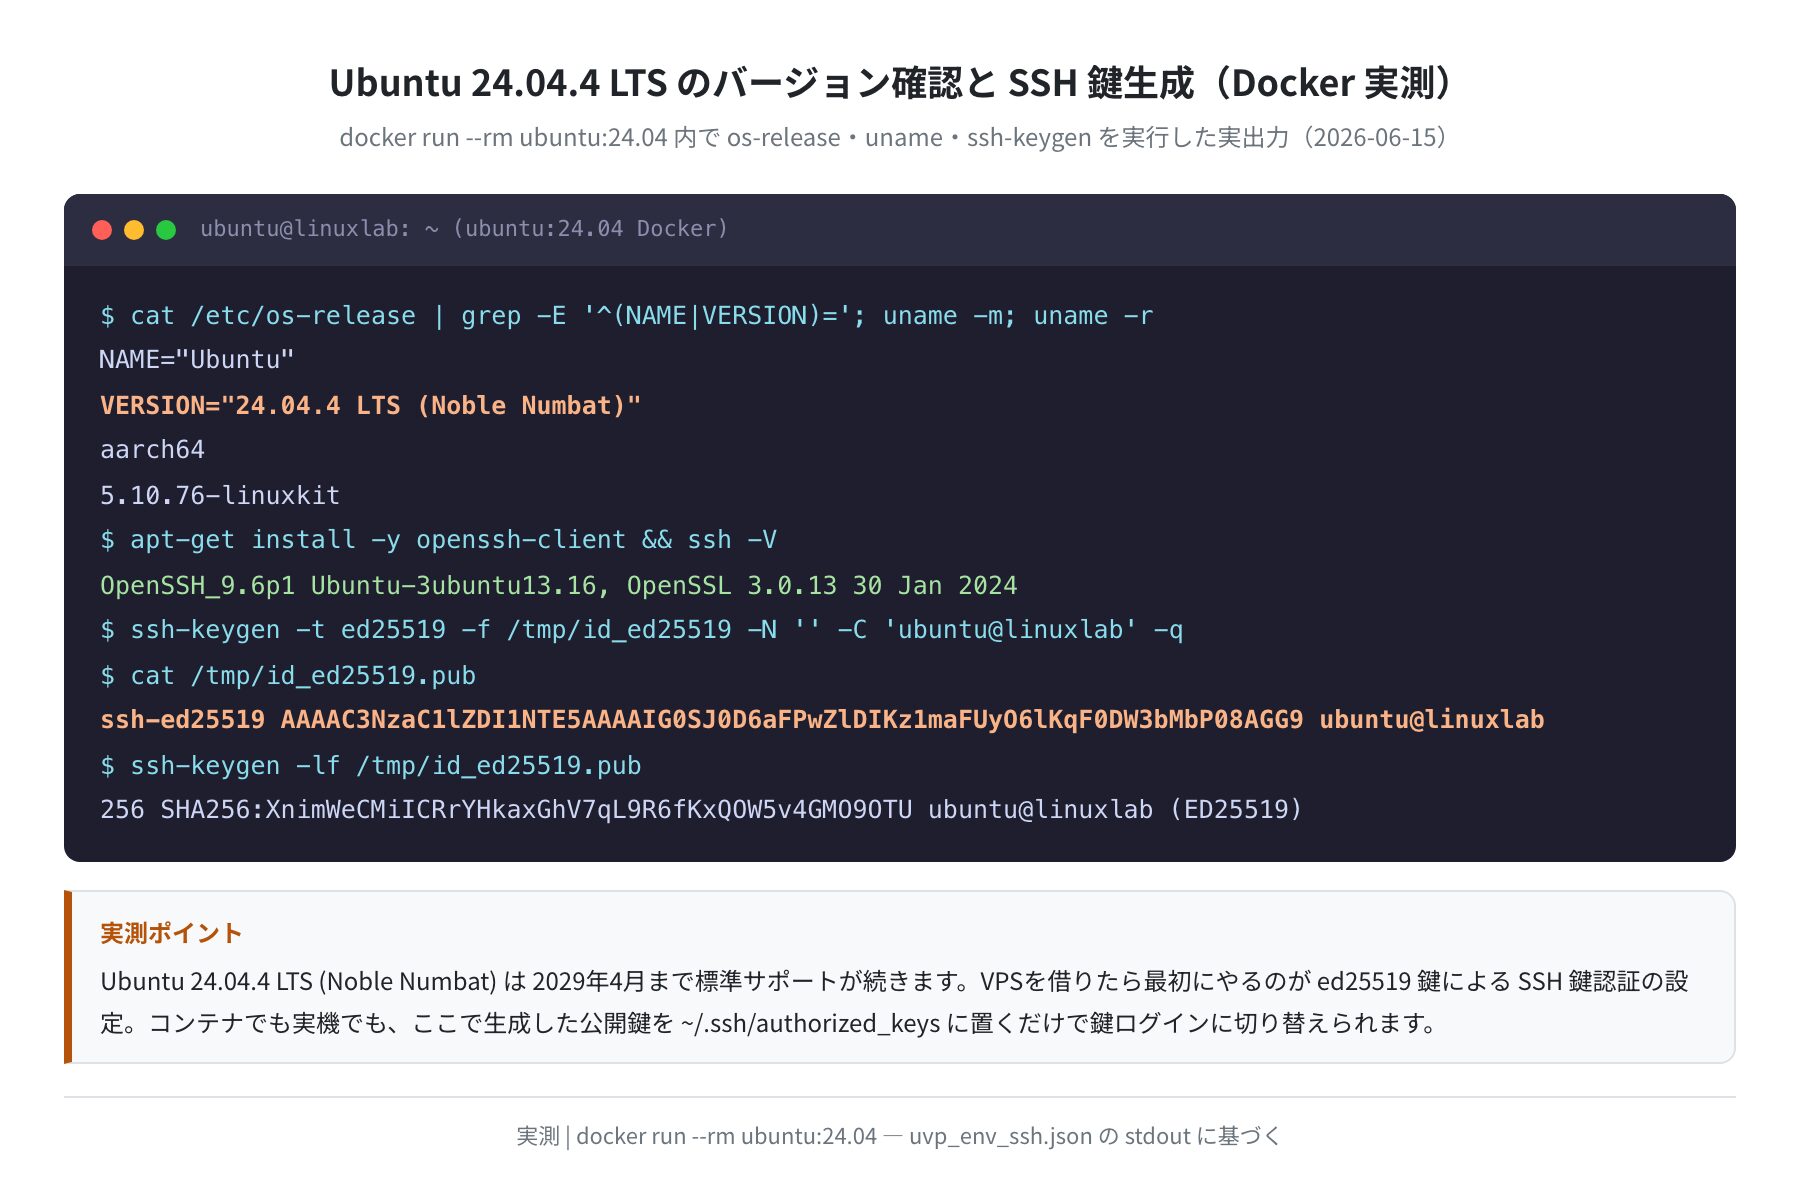Click the yellow minimize dot in terminal
This screenshot has width=1800, height=1192.
point(134,230)
